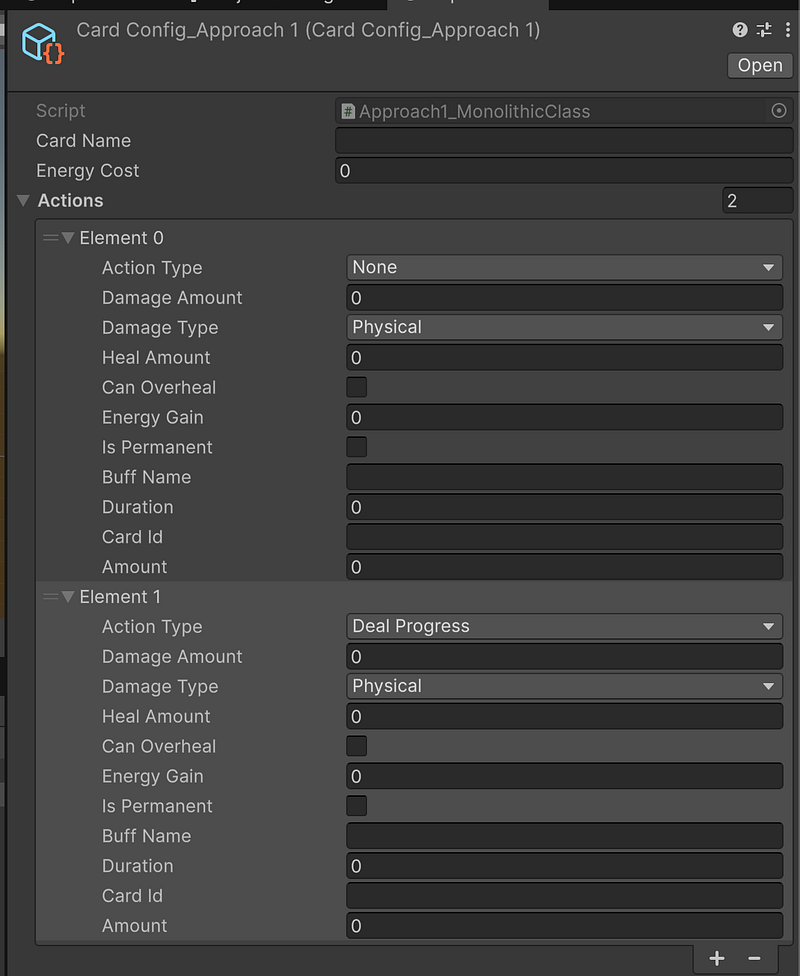Click the Energy Cost value field

(x=564, y=171)
